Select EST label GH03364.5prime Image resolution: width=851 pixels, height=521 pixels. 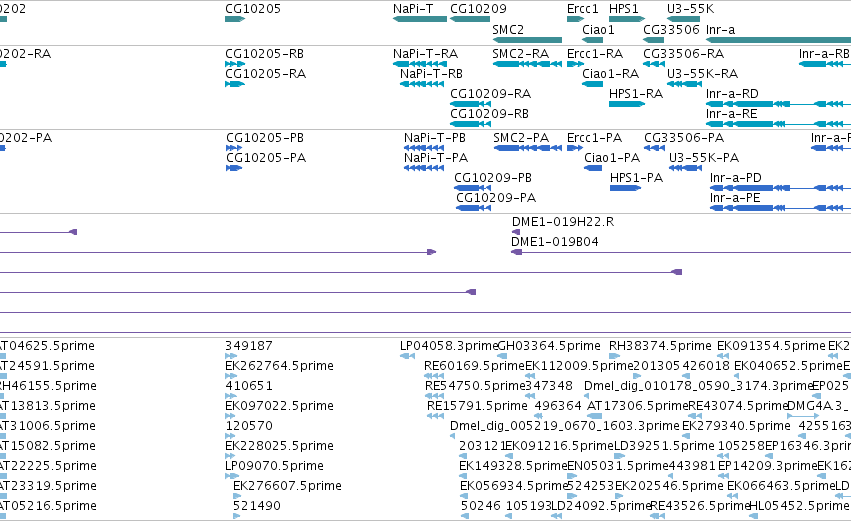(x=549, y=346)
